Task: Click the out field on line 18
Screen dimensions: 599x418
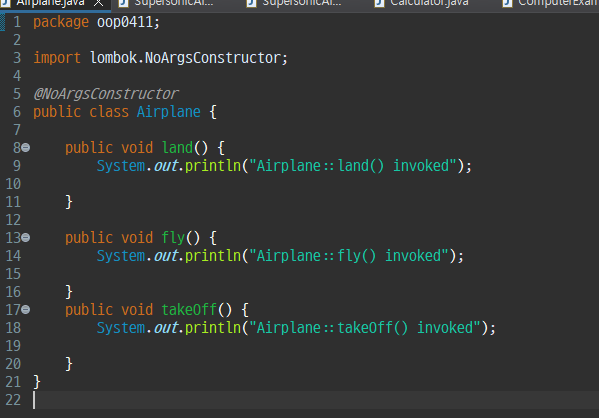Action: pyautogui.click(x=166, y=328)
